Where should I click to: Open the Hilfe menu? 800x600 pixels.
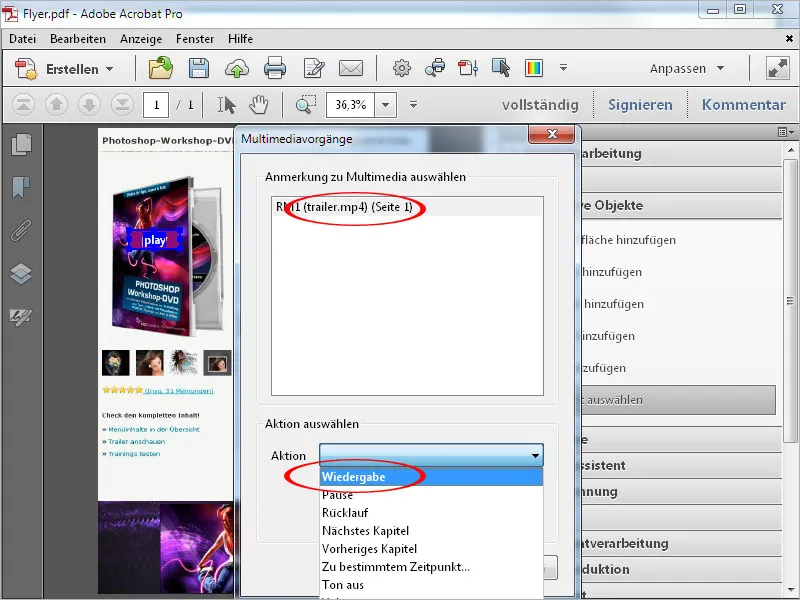[x=240, y=39]
